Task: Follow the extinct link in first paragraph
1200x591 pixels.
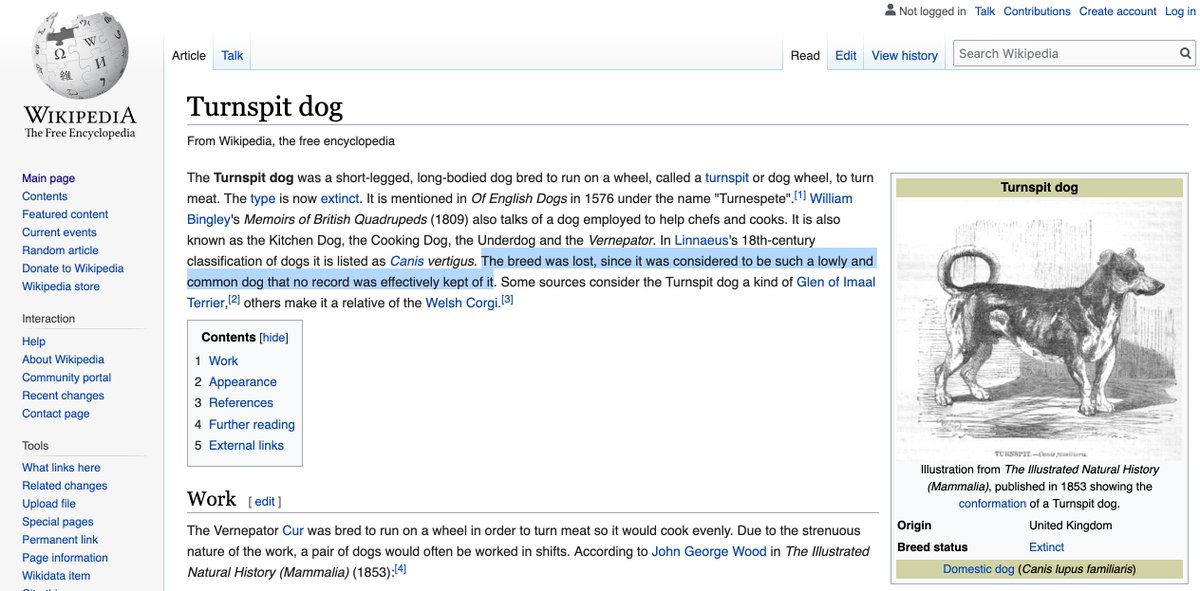Action: [340, 198]
